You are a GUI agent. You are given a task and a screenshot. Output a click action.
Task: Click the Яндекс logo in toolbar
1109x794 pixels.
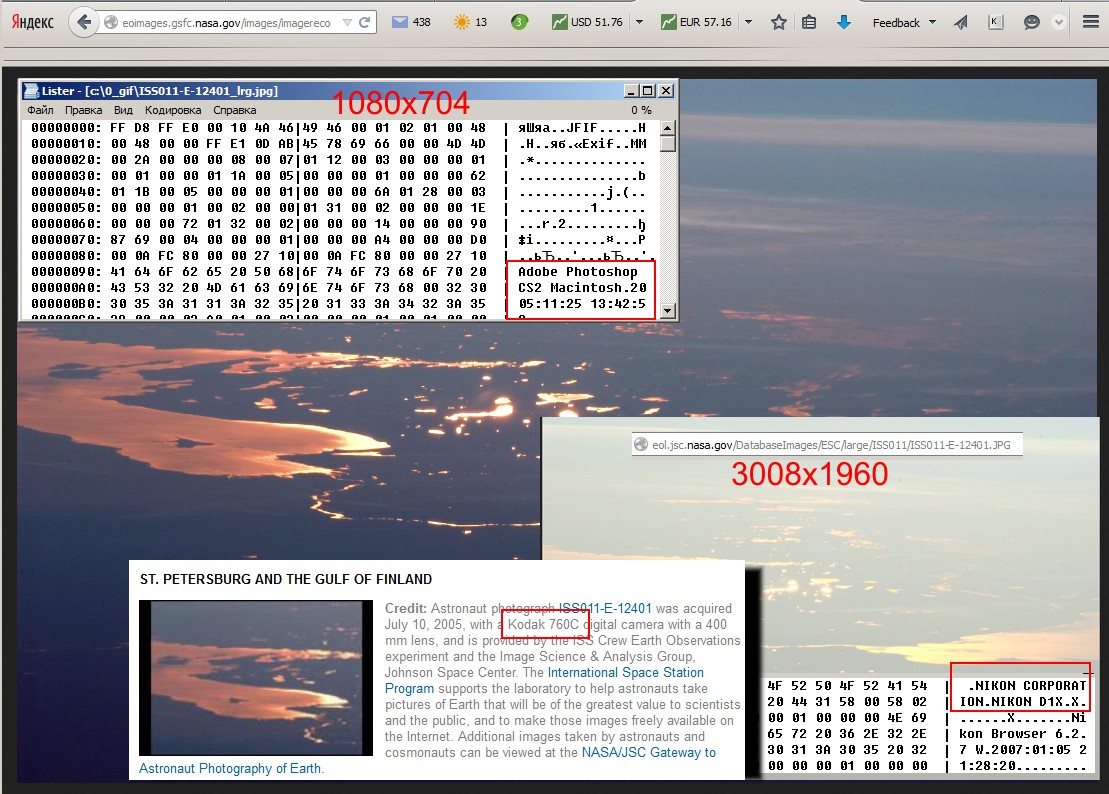click(33, 22)
